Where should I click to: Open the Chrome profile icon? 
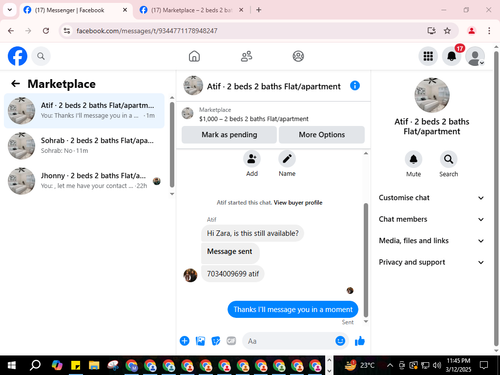click(x=471, y=31)
